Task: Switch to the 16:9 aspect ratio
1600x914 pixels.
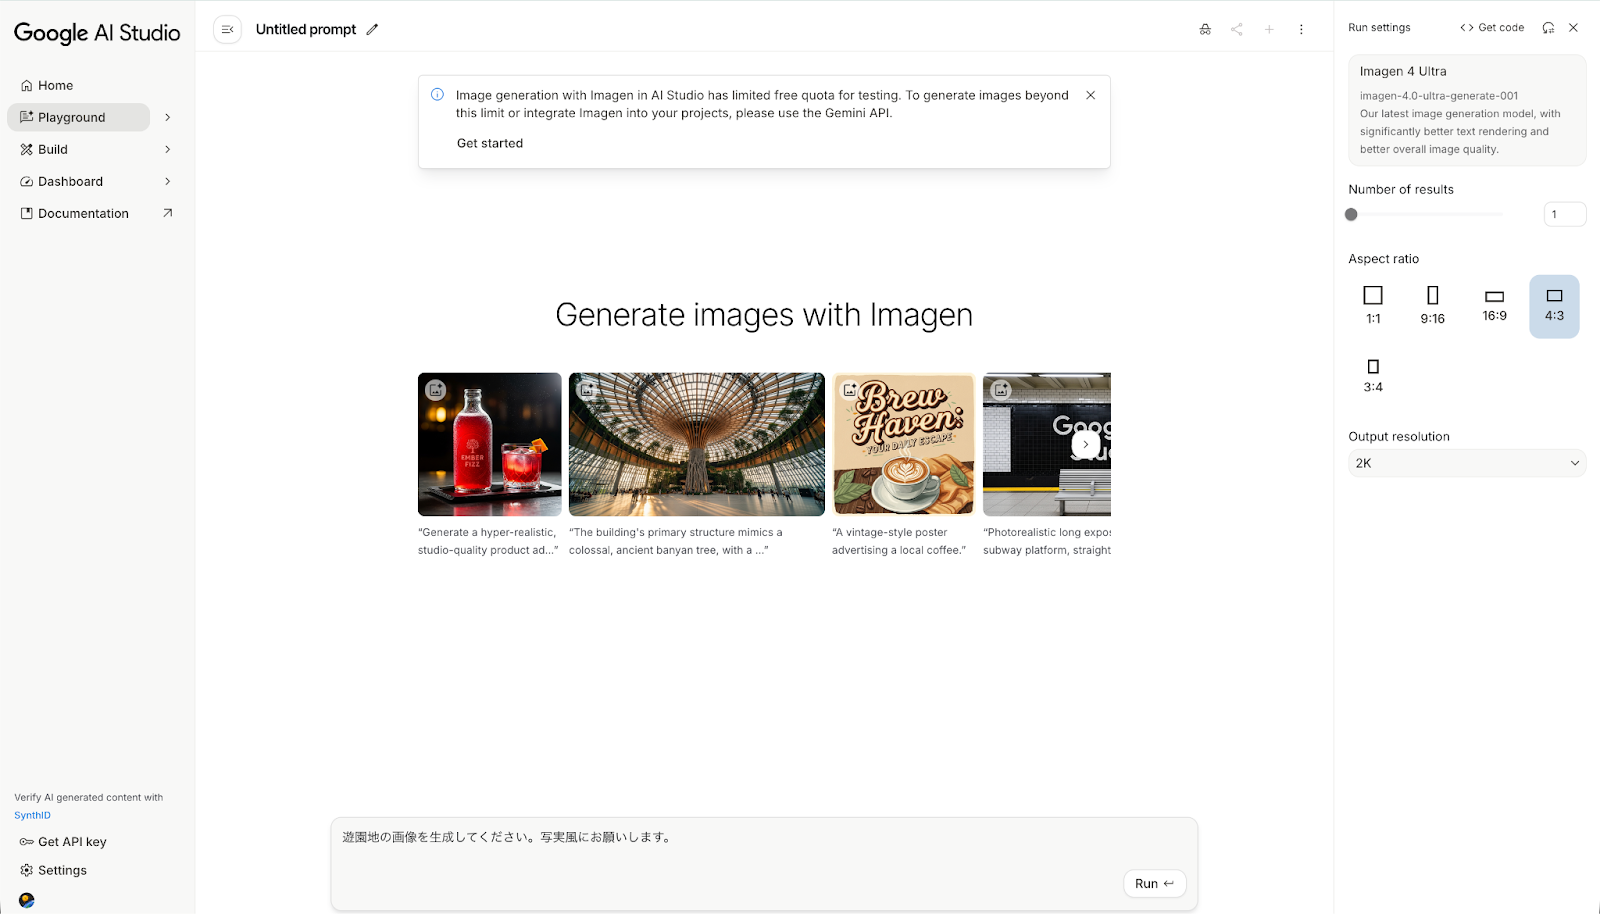Action: (1494, 305)
